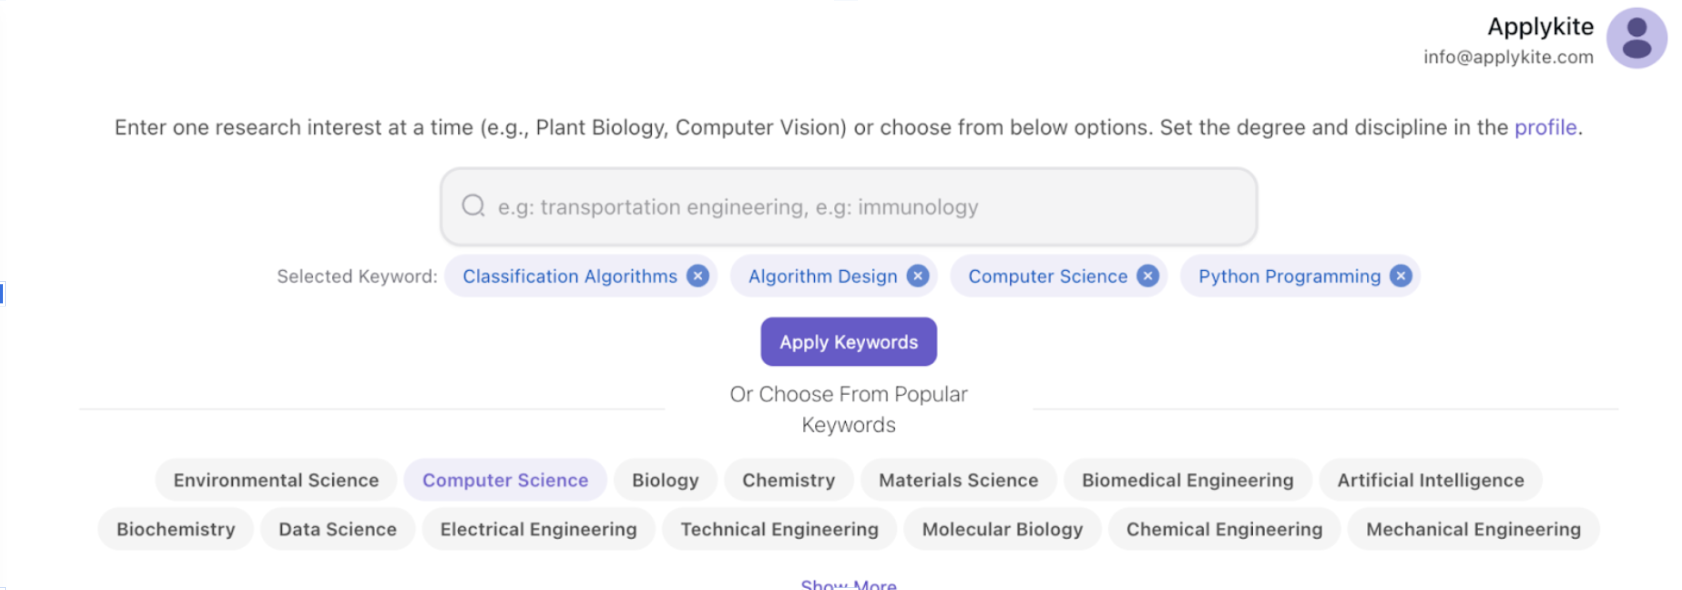Focus the research interest search field

(848, 207)
